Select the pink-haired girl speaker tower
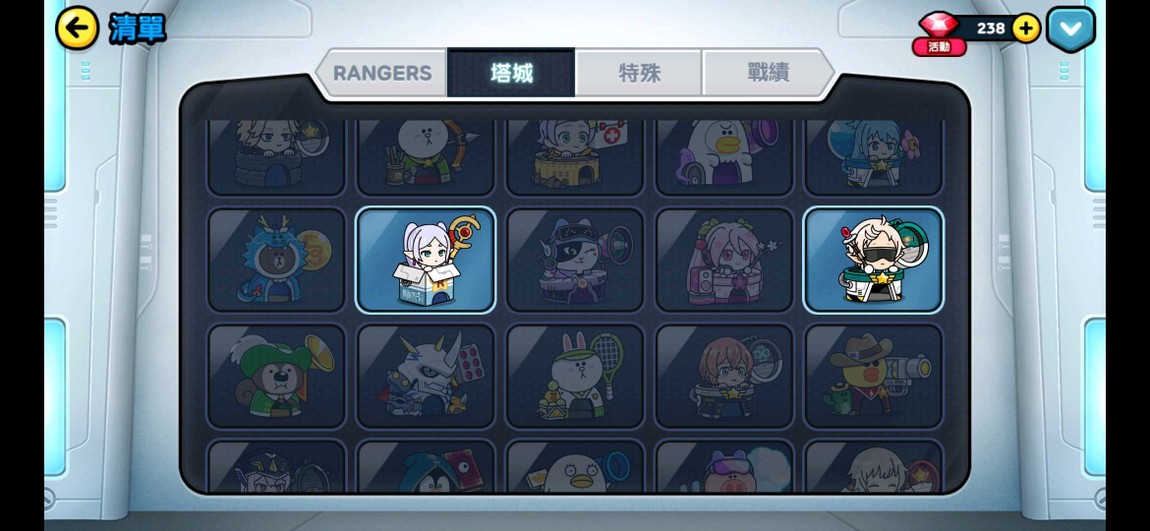The width and height of the screenshot is (1150, 531). pyautogui.click(x=725, y=260)
